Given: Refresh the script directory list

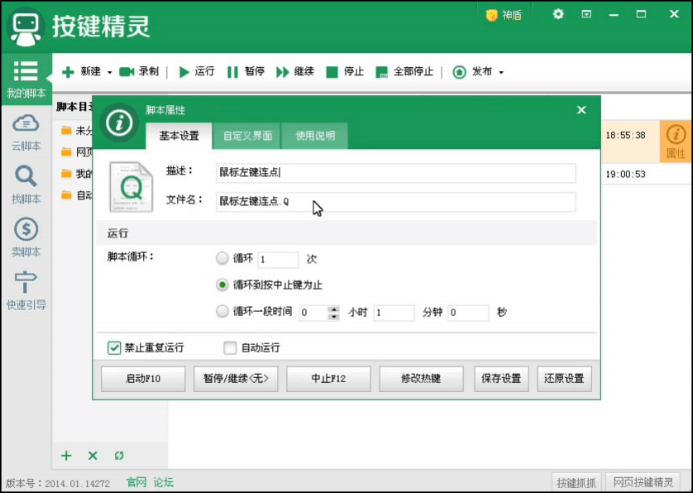Looking at the screenshot, I should (x=119, y=456).
